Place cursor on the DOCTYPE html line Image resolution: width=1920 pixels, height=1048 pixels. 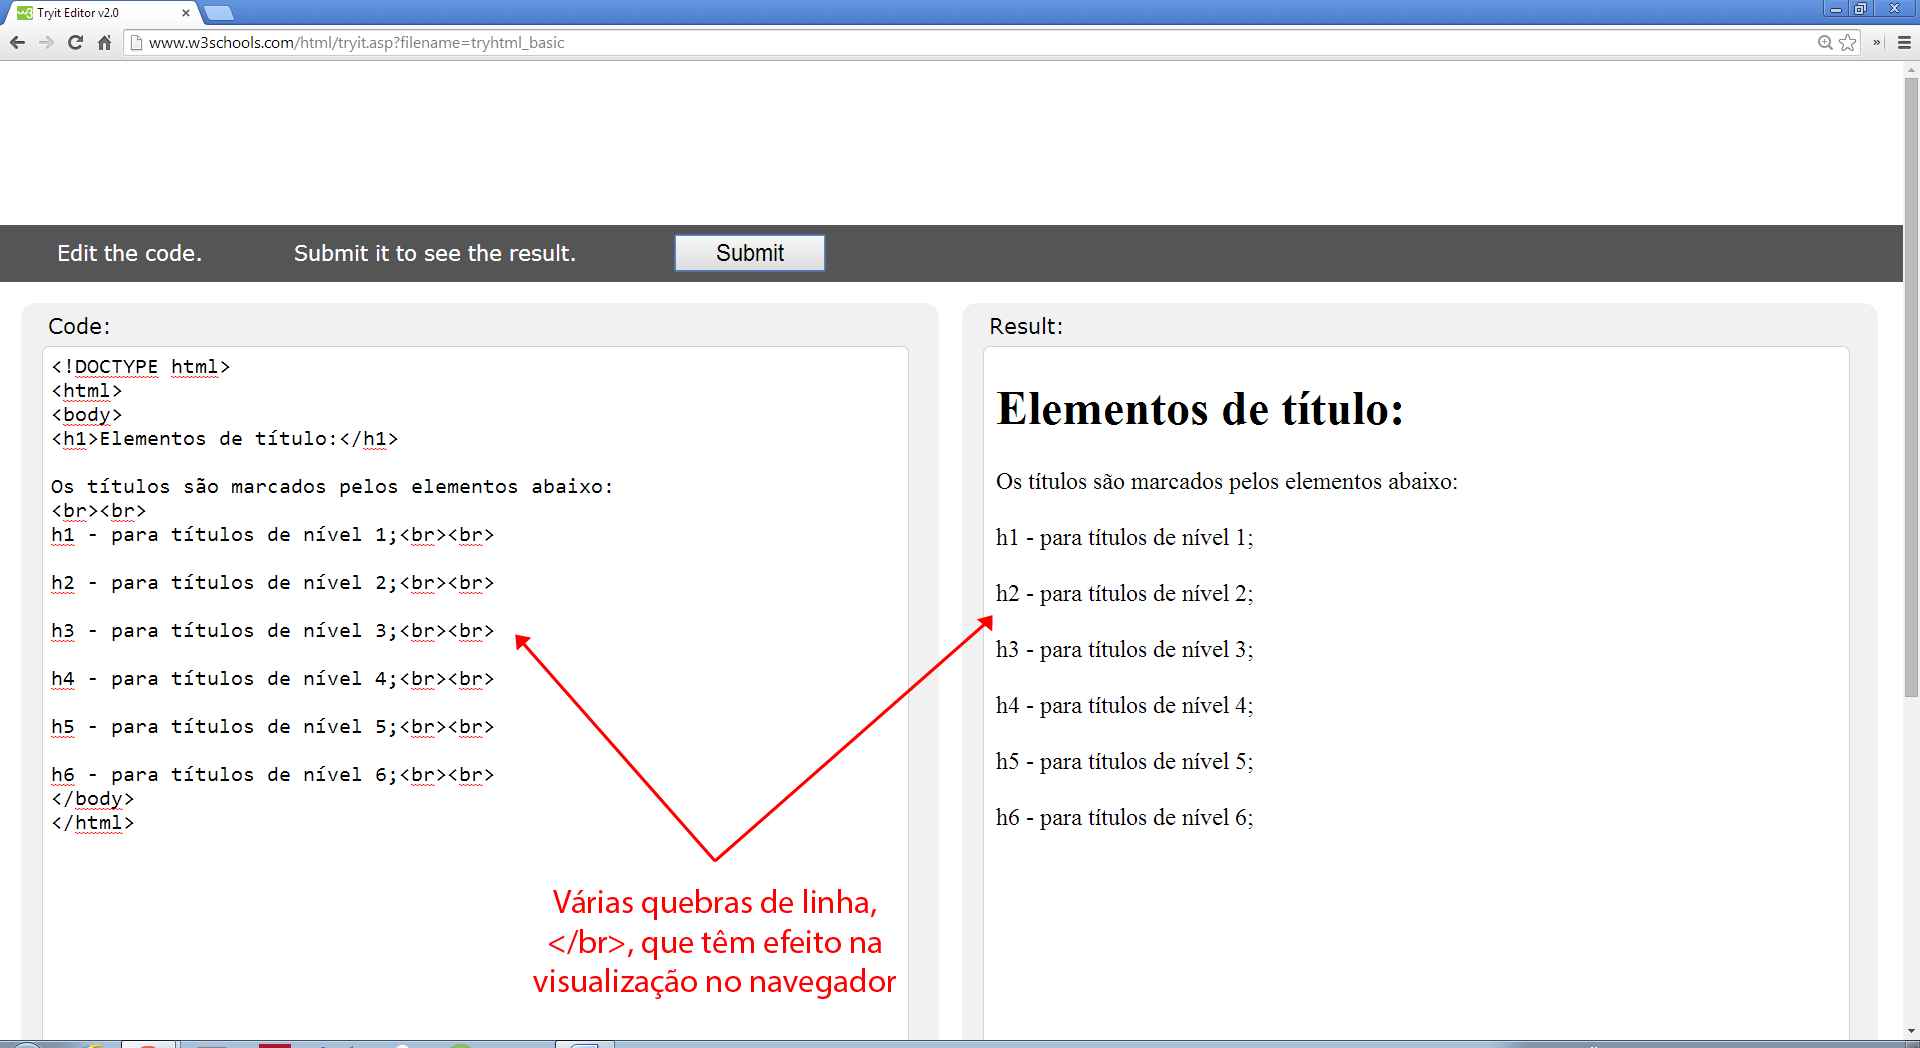141,367
